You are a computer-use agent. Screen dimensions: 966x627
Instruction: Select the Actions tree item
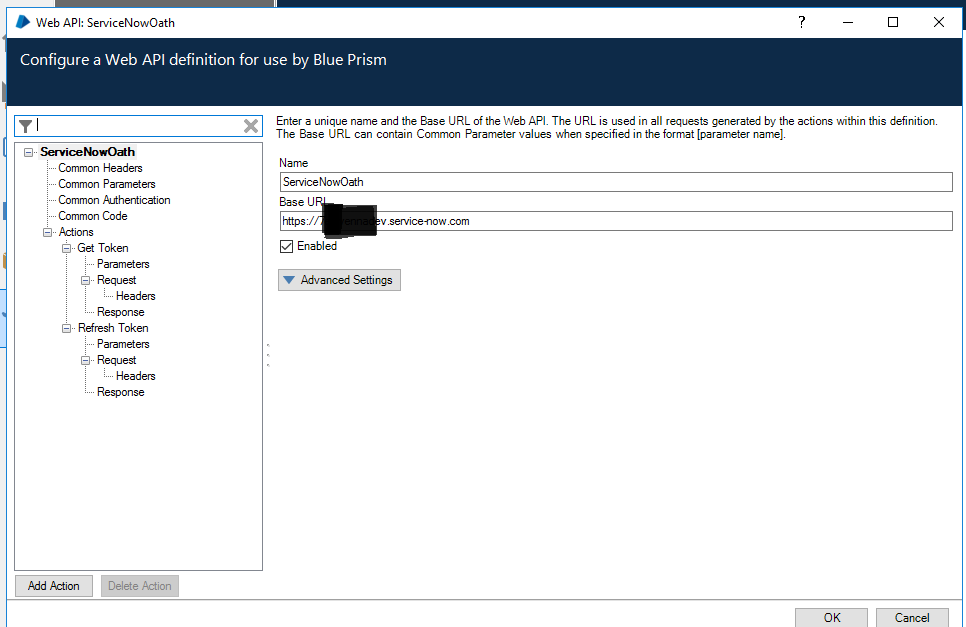(x=76, y=232)
